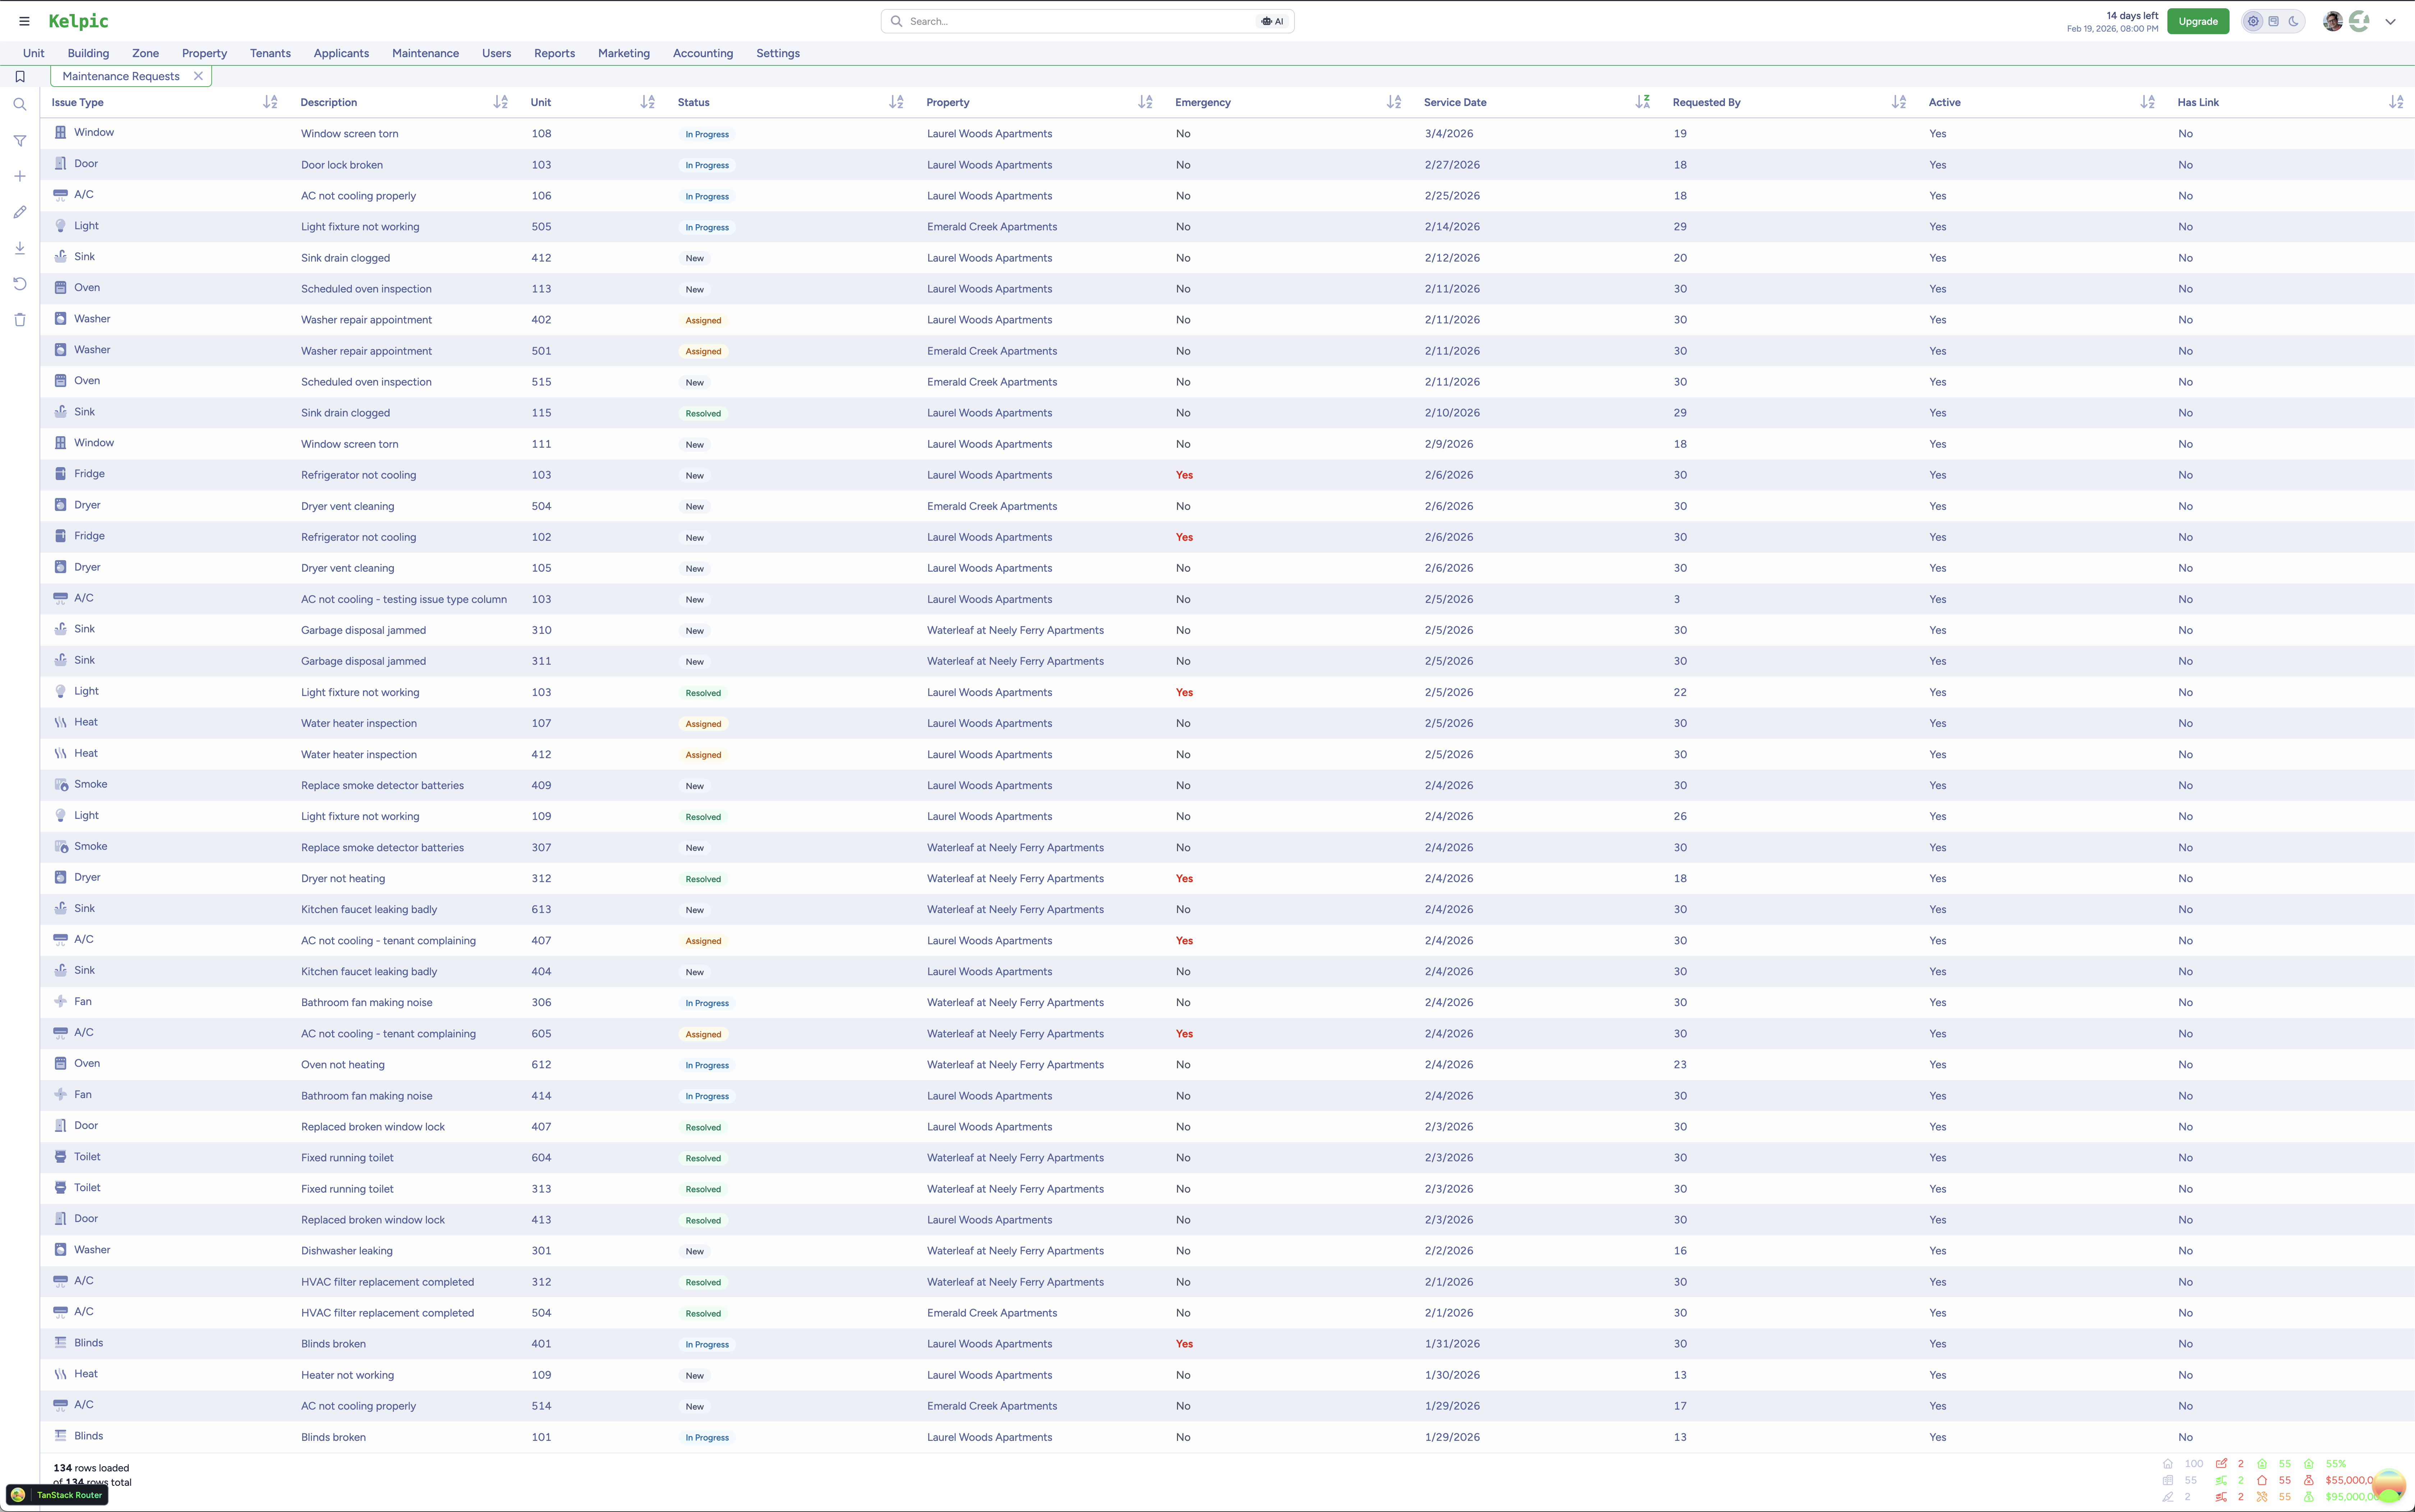Viewport: 2415px width, 1512px height.
Task: Select the gear theme mode option
Action: point(2253,21)
